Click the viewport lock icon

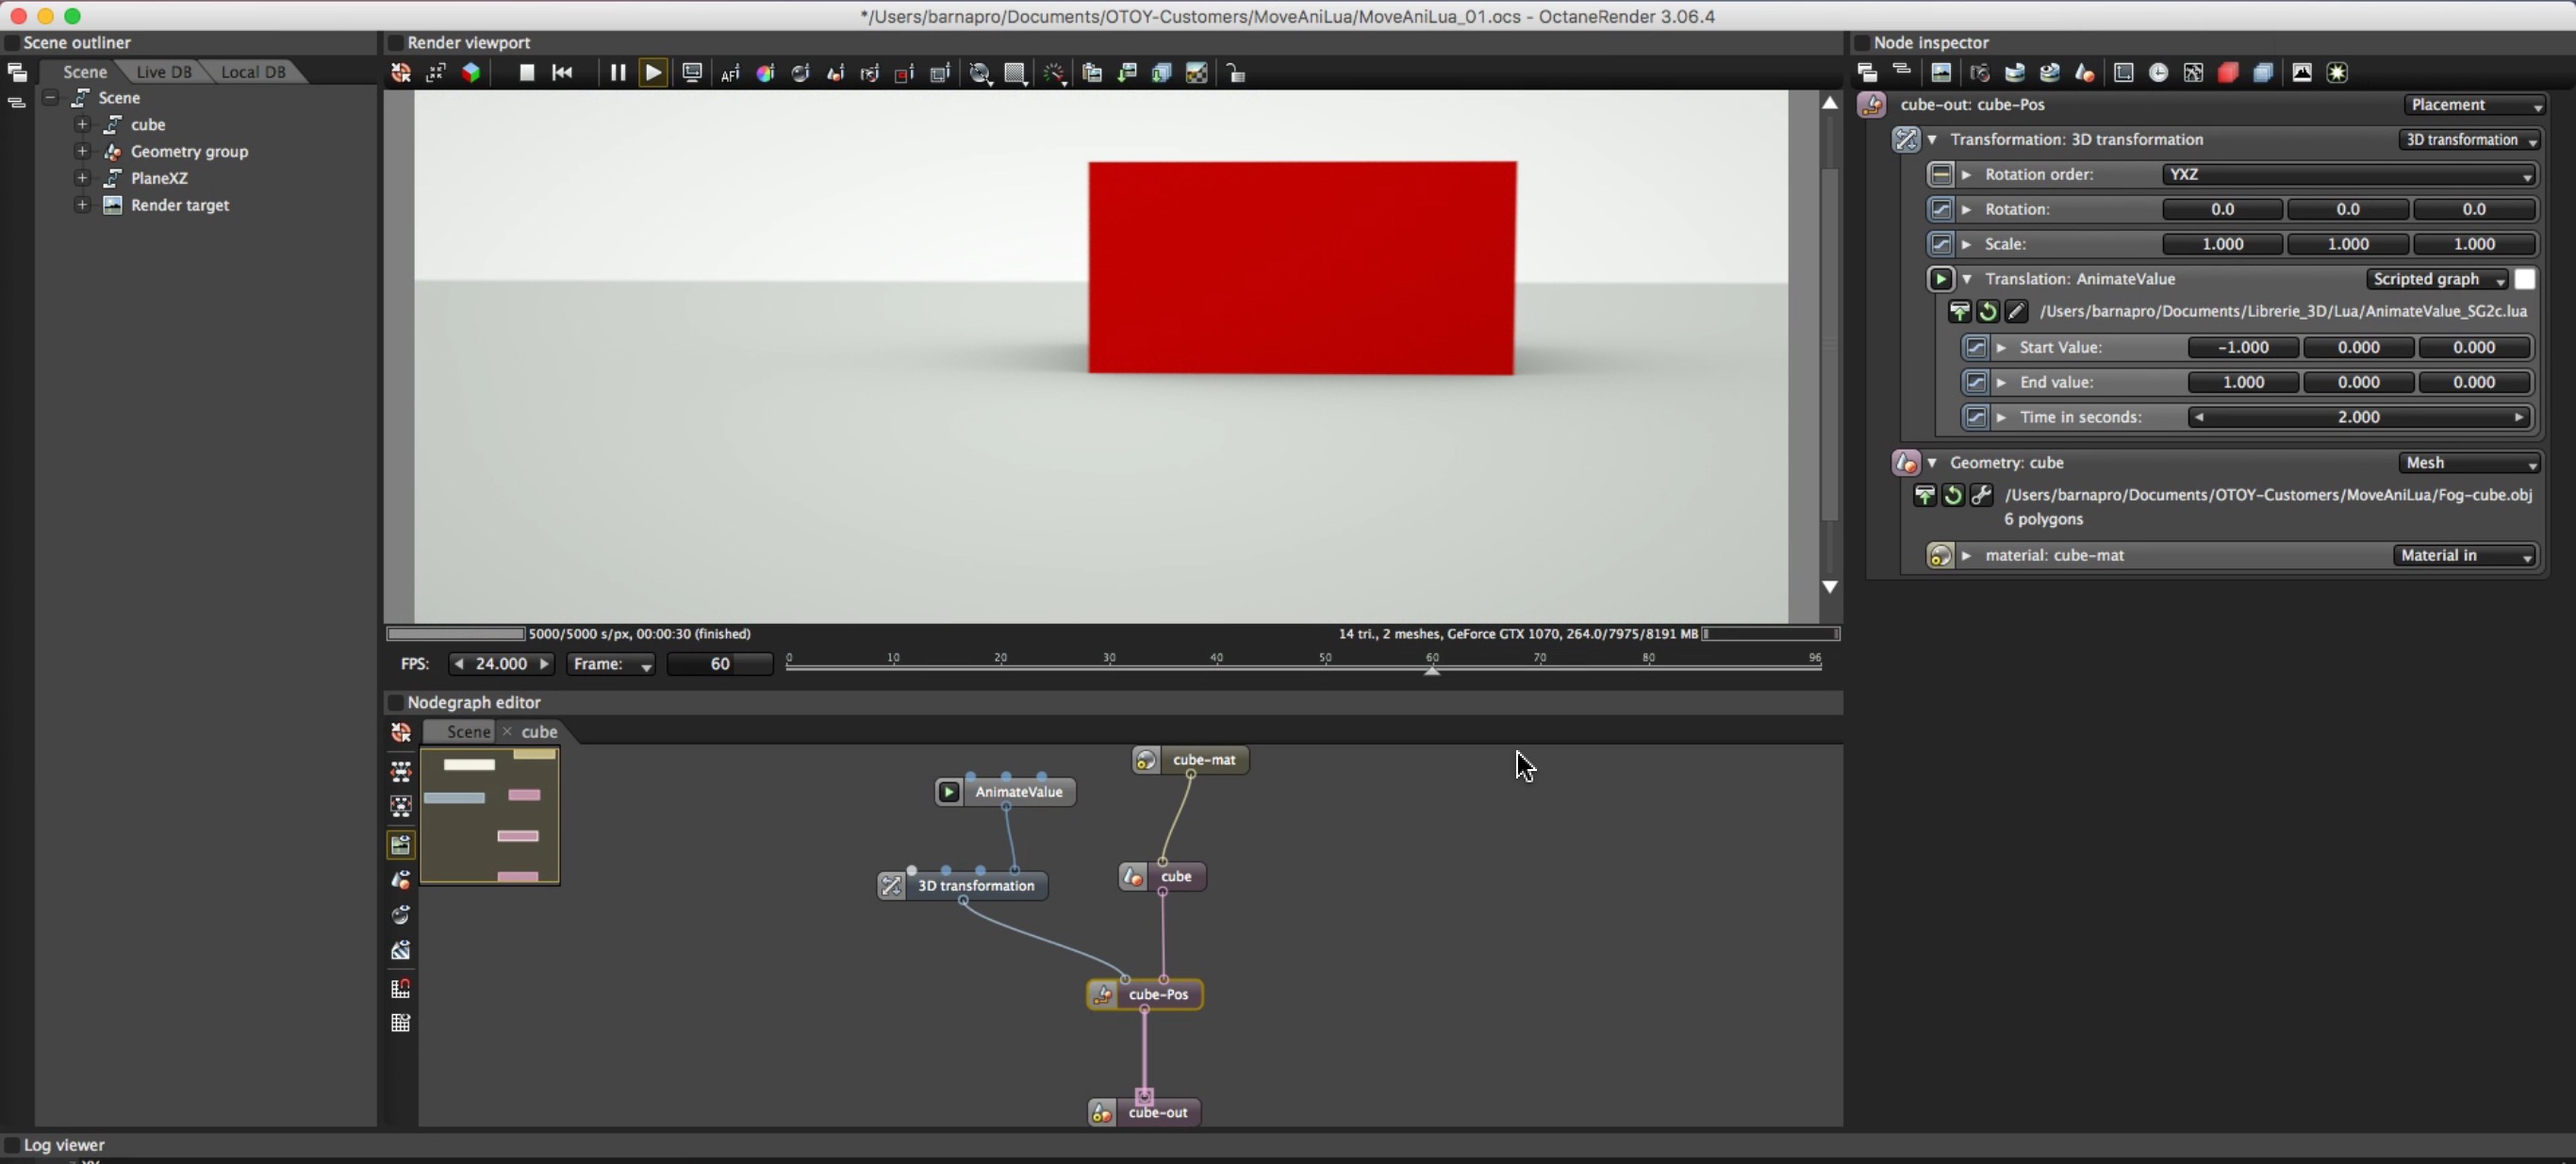[x=1236, y=73]
